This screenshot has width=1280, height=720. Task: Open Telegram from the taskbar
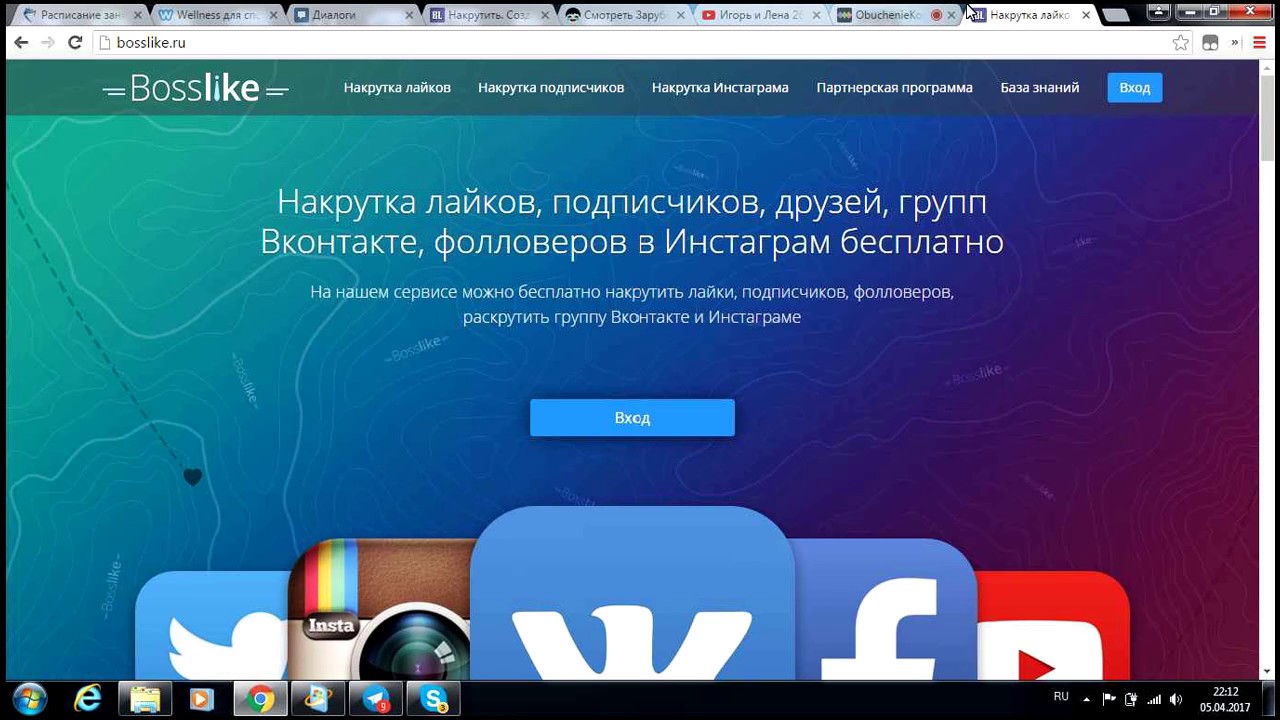click(x=376, y=699)
